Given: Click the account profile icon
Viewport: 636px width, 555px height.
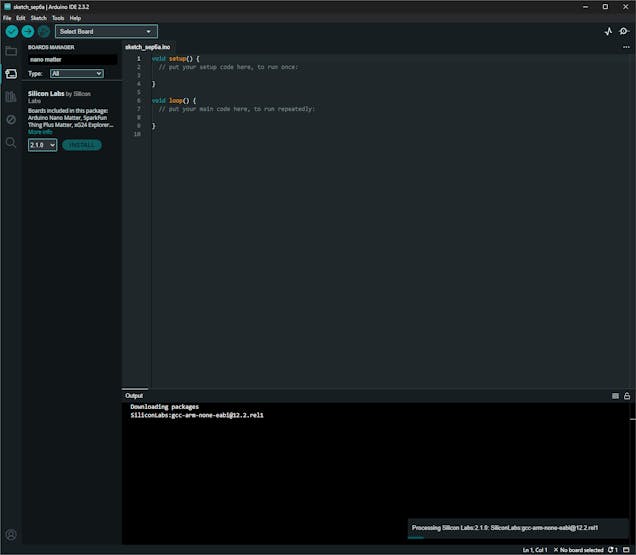Looking at the screenshot, I should coord(11,535).
